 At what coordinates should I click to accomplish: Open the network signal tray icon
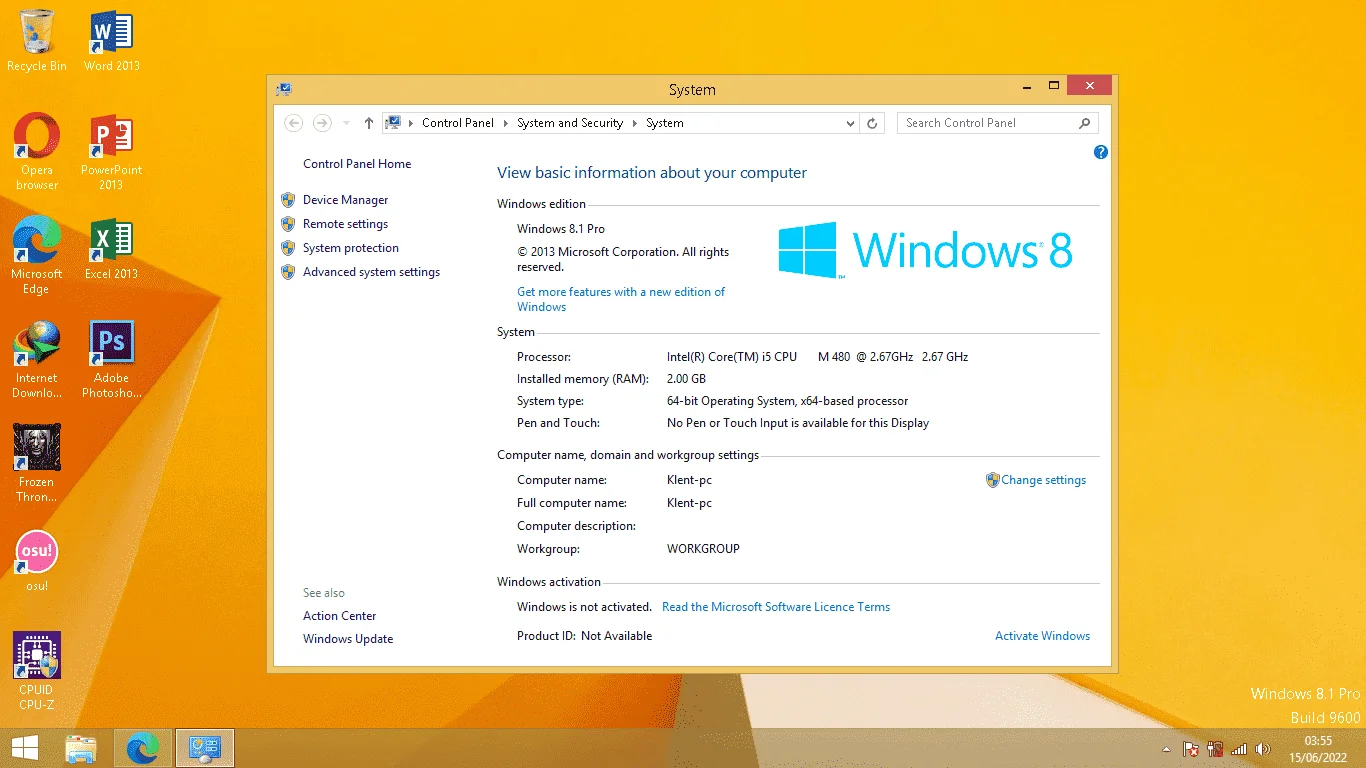pyautogui.click(x=1239, y=749)
